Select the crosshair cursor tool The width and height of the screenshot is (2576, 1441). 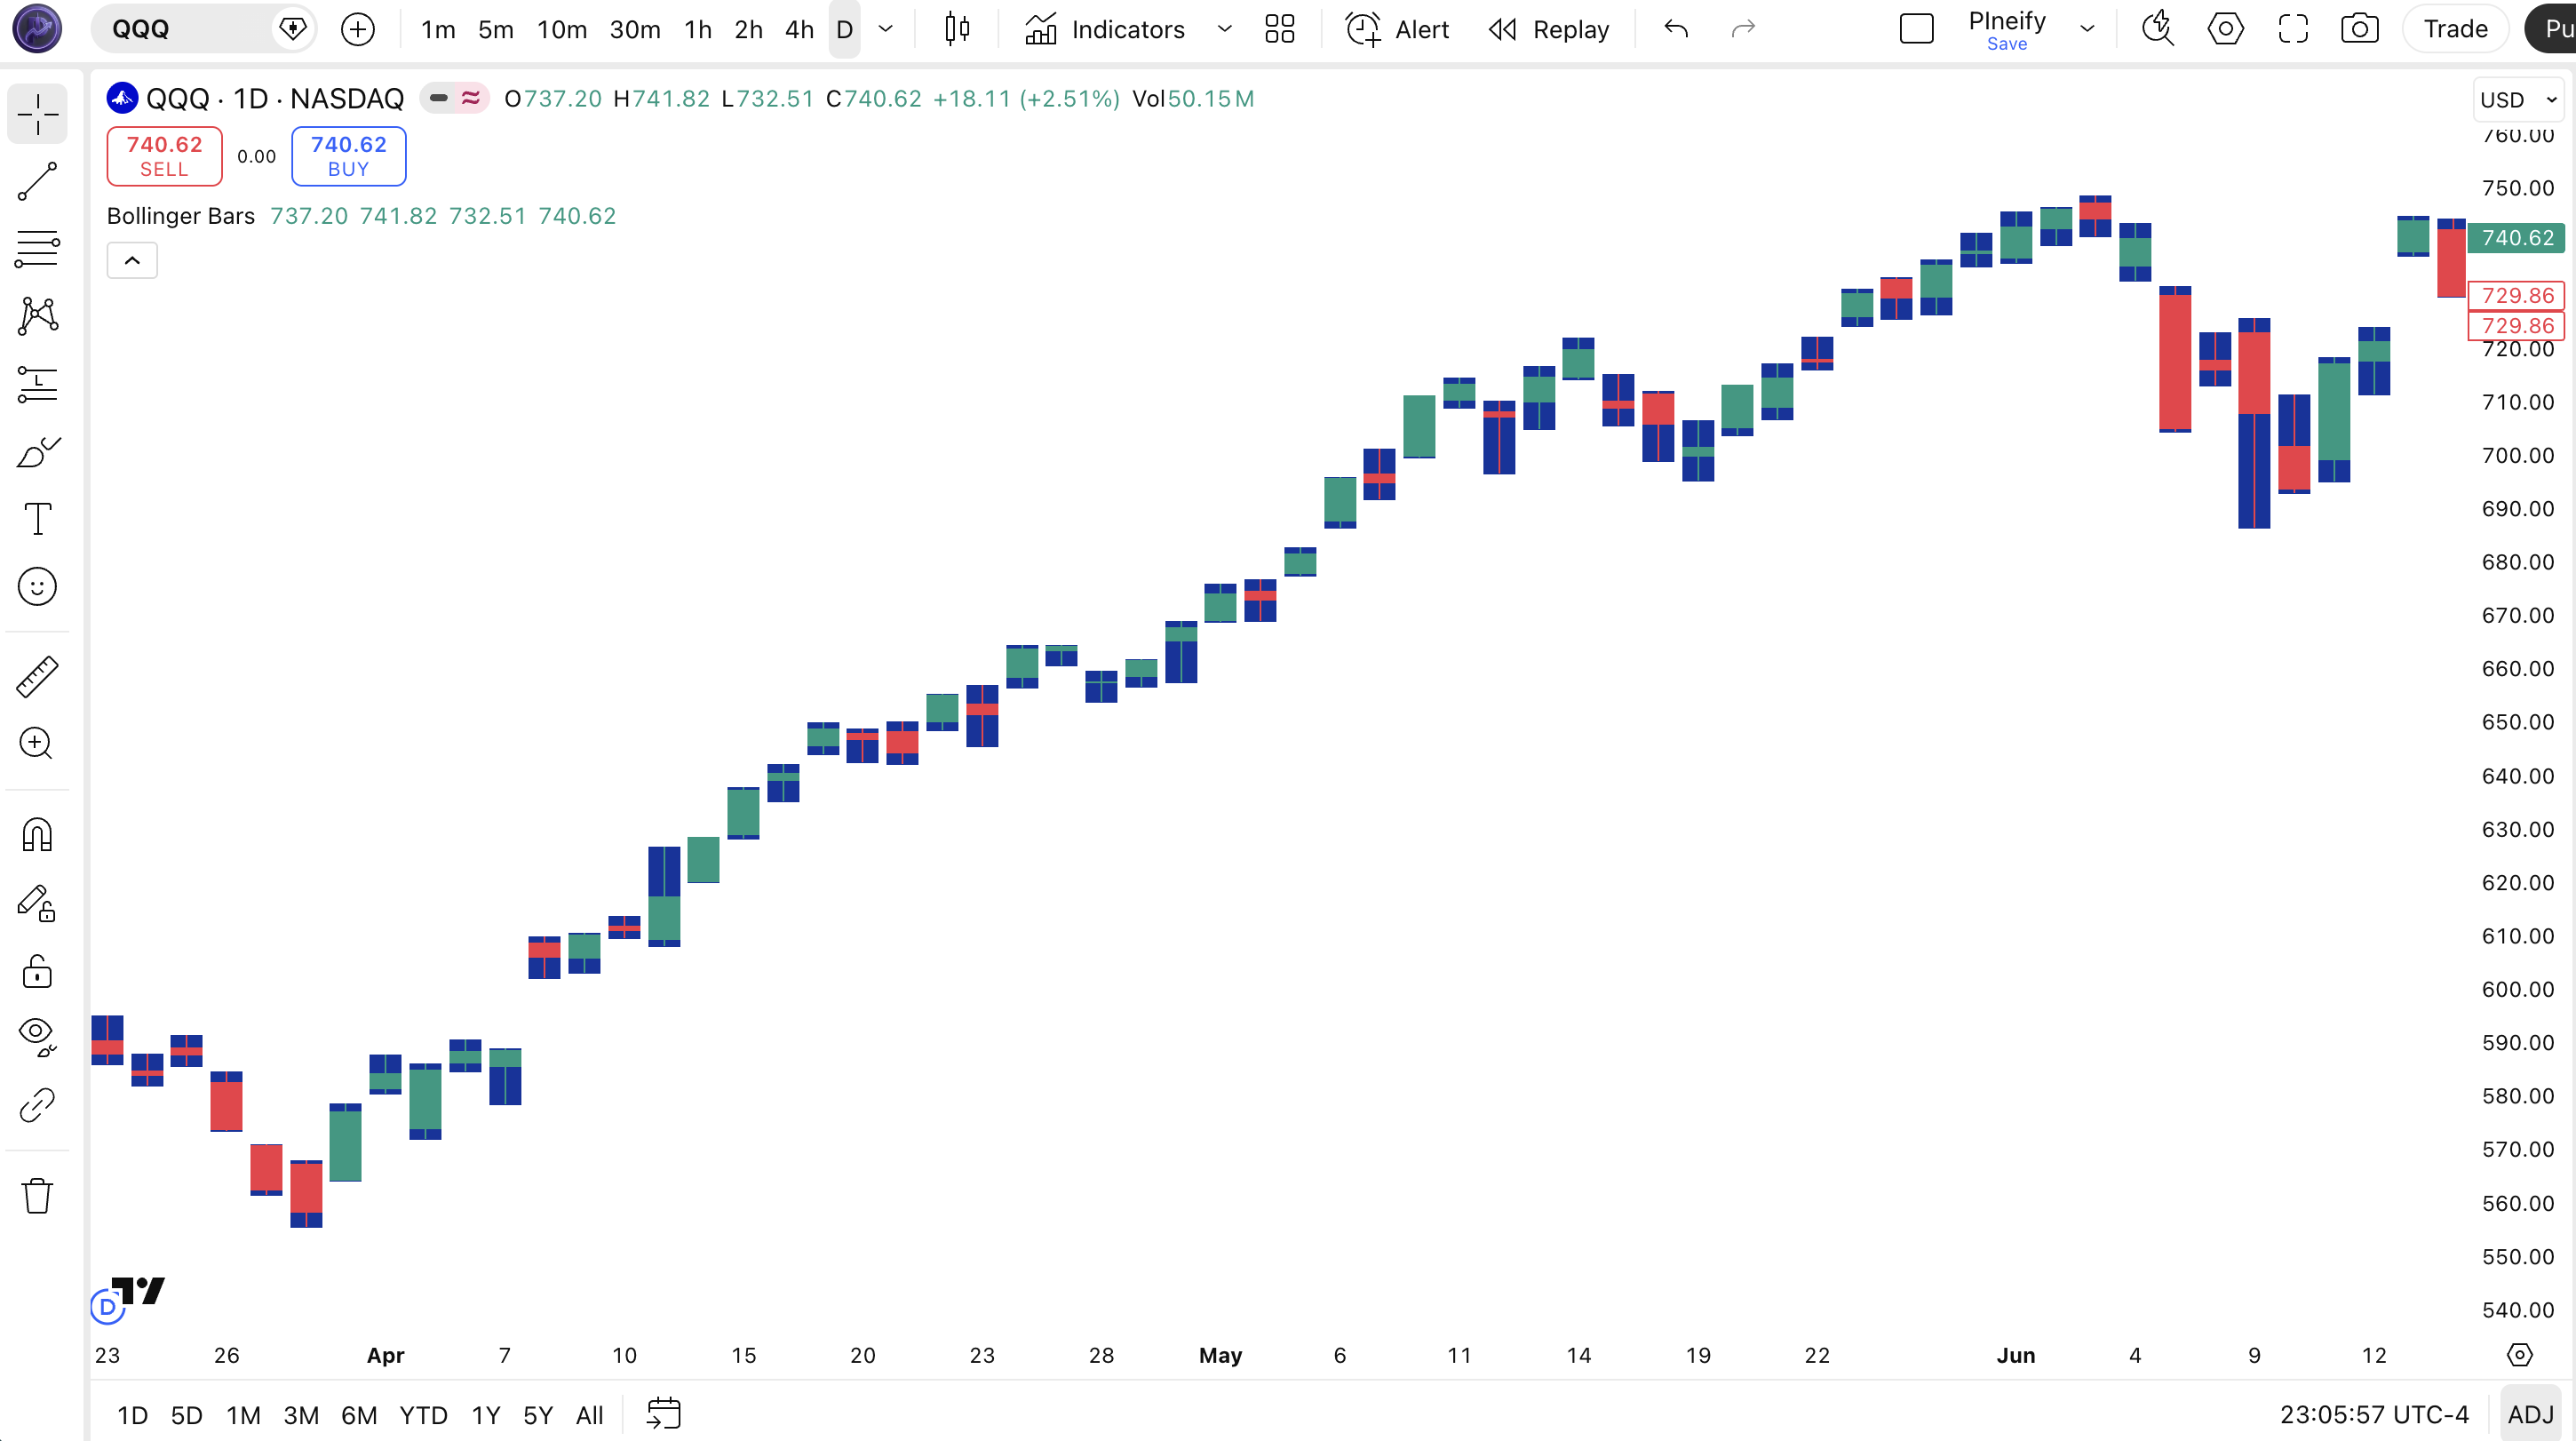click(x=37, y=114)
